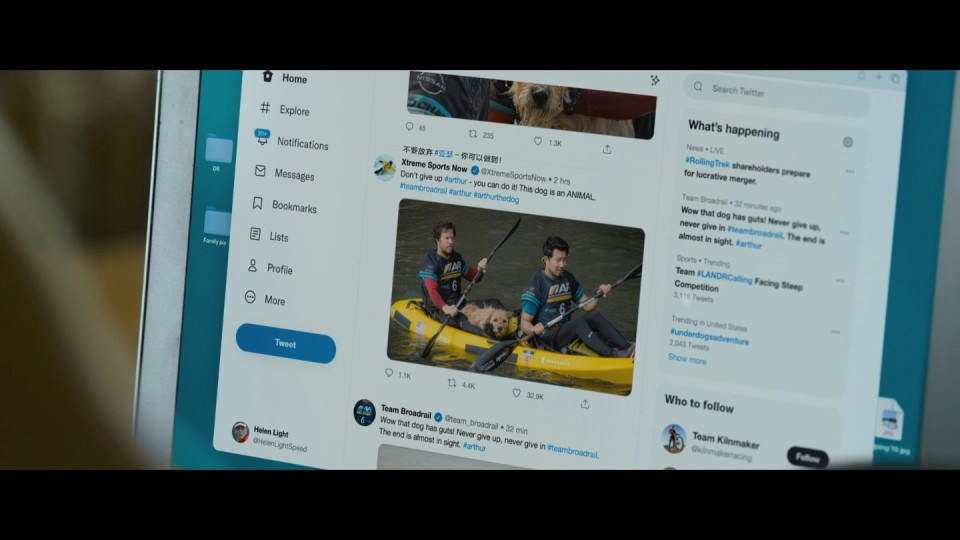The image size is (960, 540).
Task: Open the Helen Light account switcher
Action: pyautogui.click(x=269, y=438)
